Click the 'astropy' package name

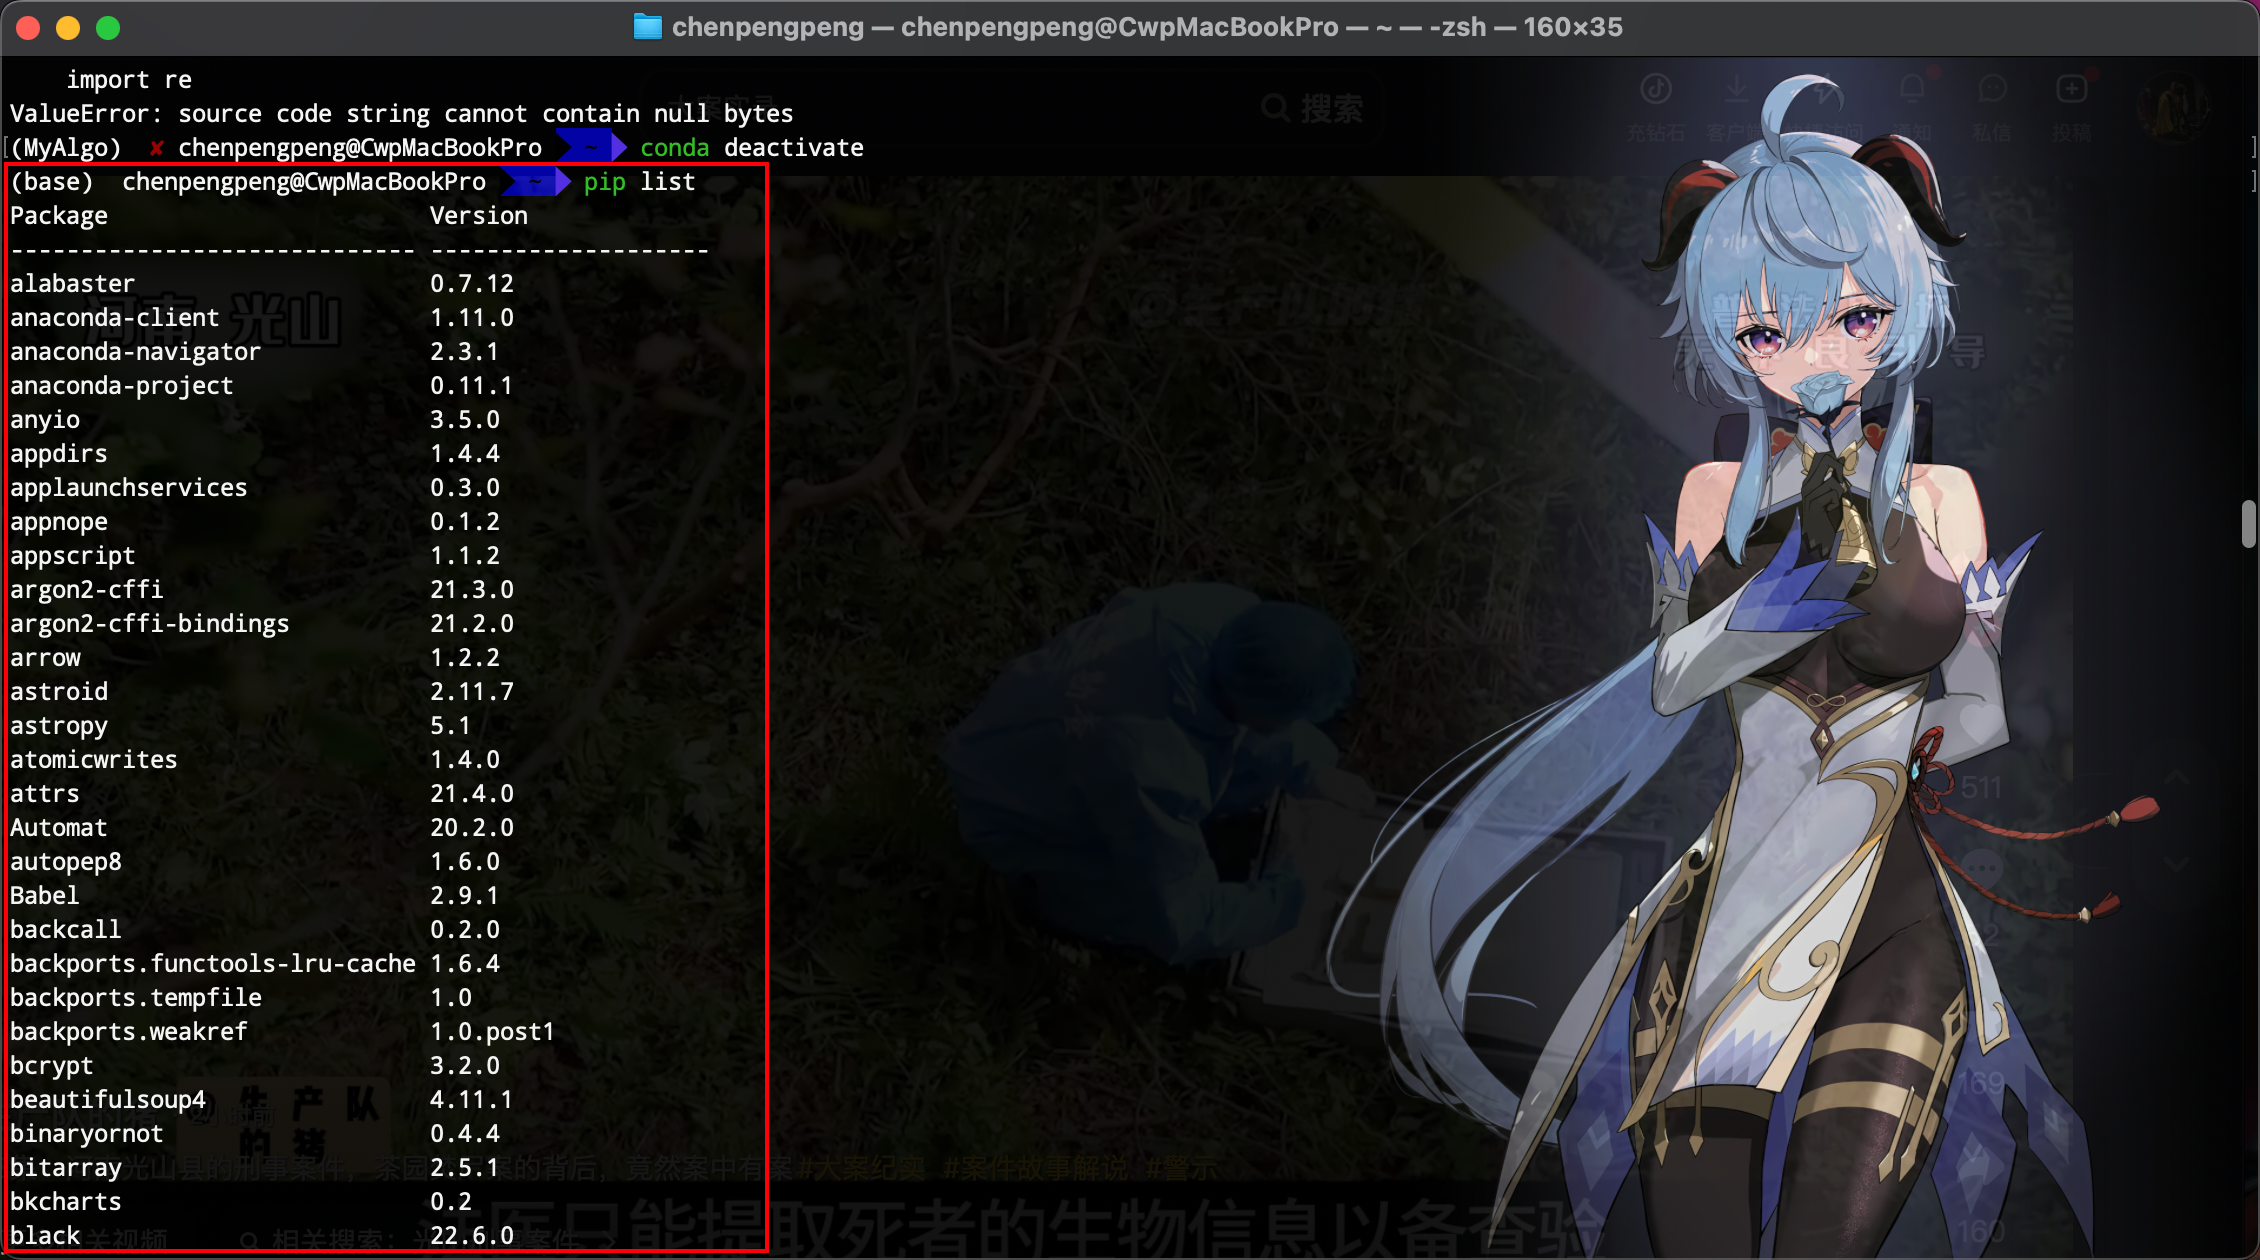(59, 726)
